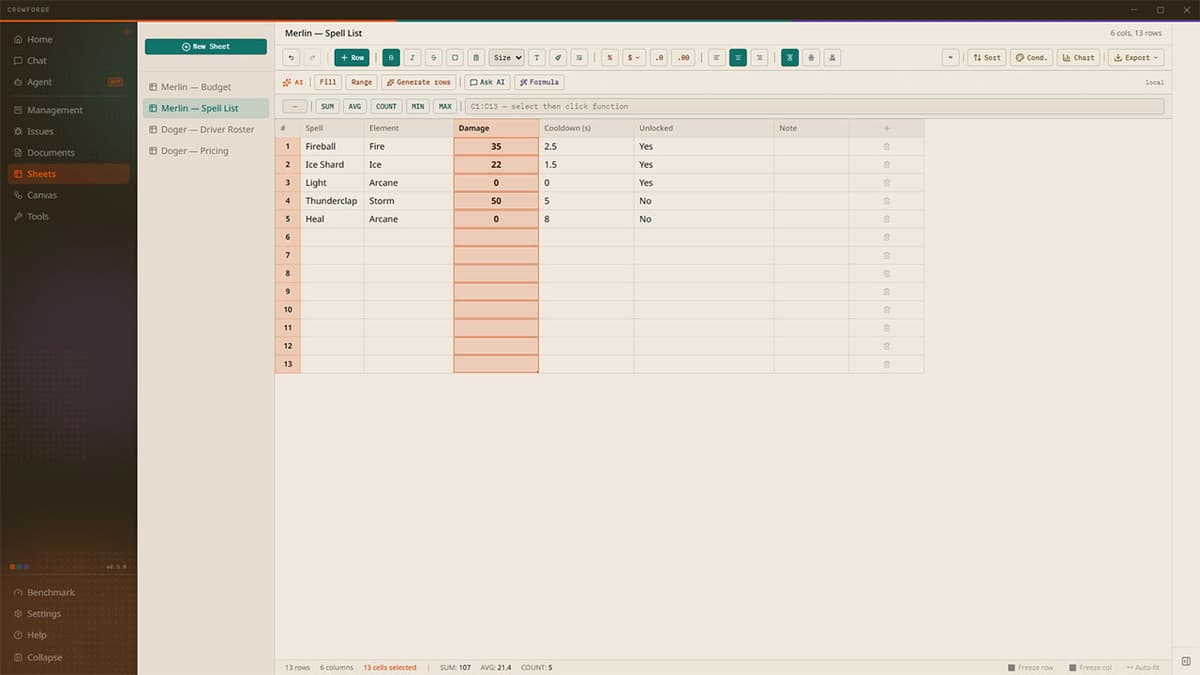Select bottom vertical alignment
This screenshot has height=675, width=1200.
832,58
